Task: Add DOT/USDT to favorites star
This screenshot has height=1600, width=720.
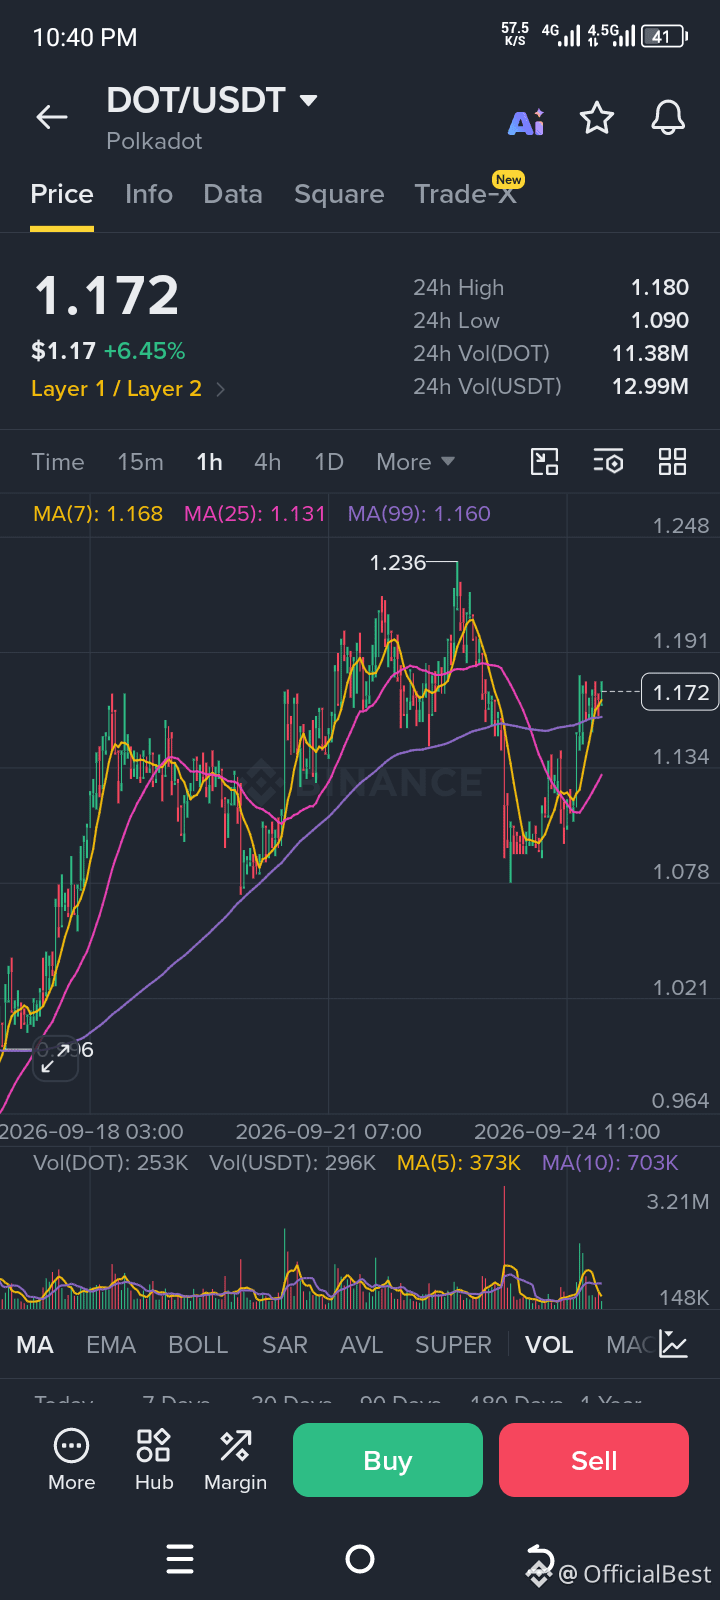Action: coord(597,118)
